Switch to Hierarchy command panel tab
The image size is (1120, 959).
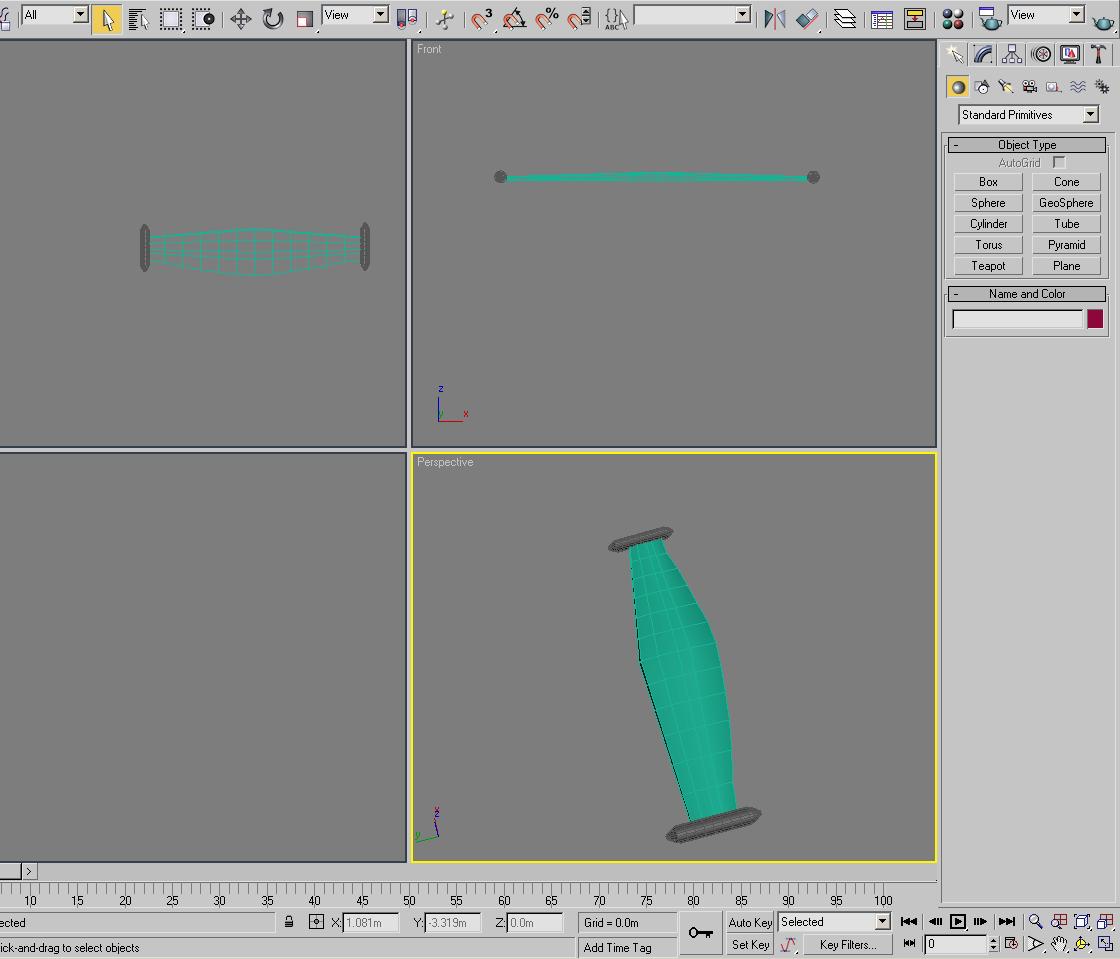pos(1011,54)
